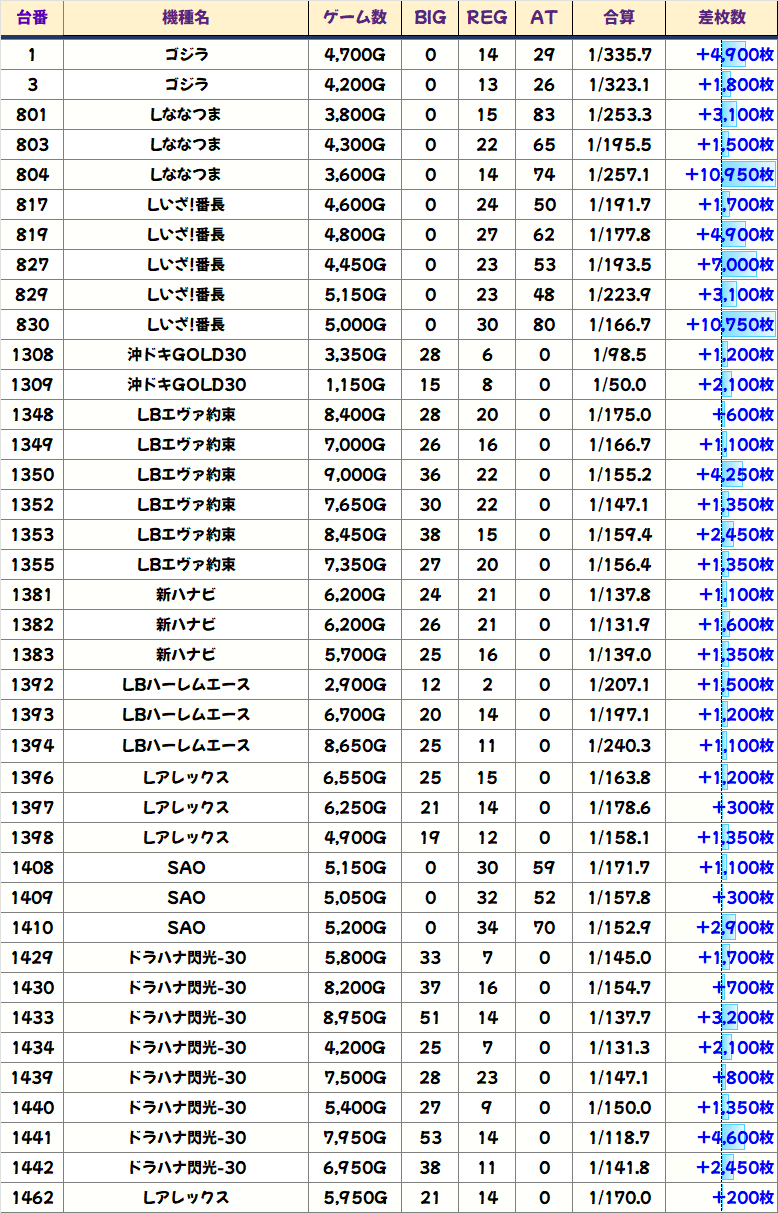Select machine number 801 cell

point(32,115)
